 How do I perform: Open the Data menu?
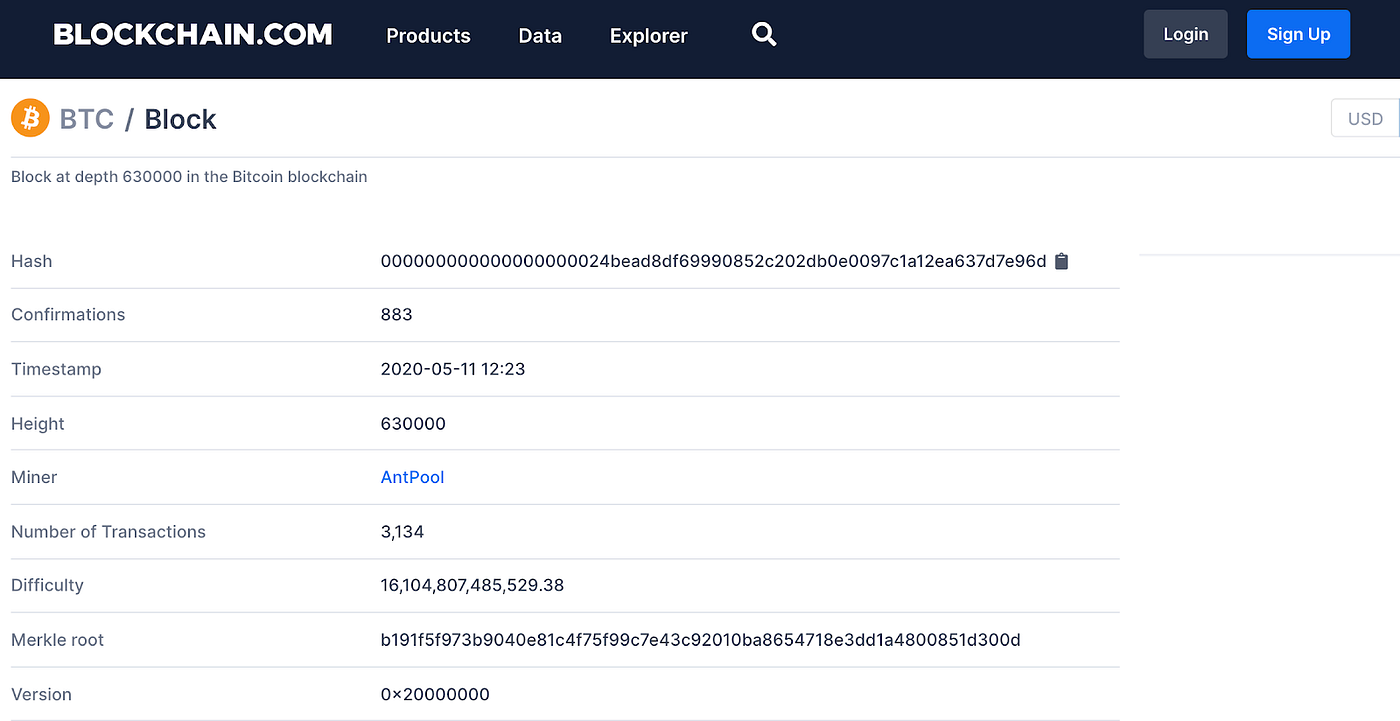[x=540, y=36]
